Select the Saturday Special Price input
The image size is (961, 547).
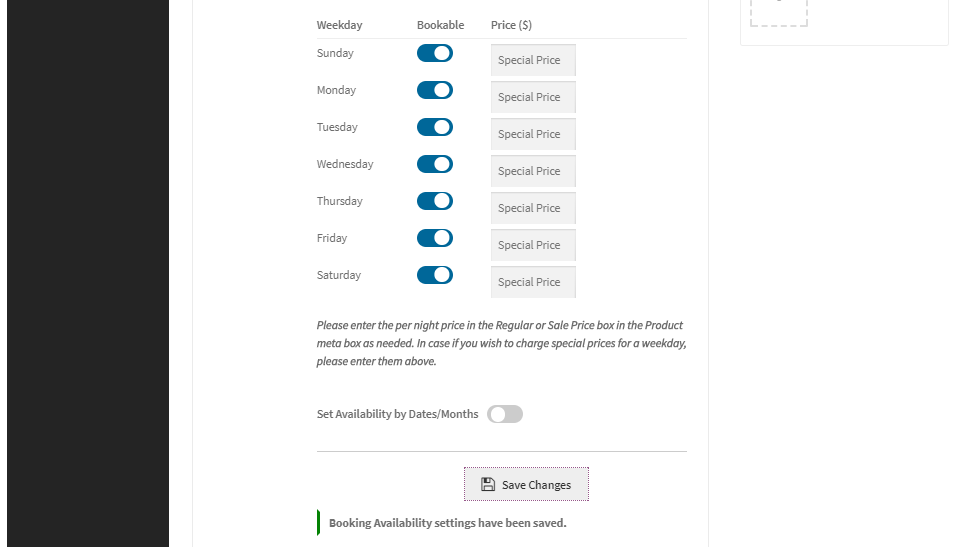point(533,282)
